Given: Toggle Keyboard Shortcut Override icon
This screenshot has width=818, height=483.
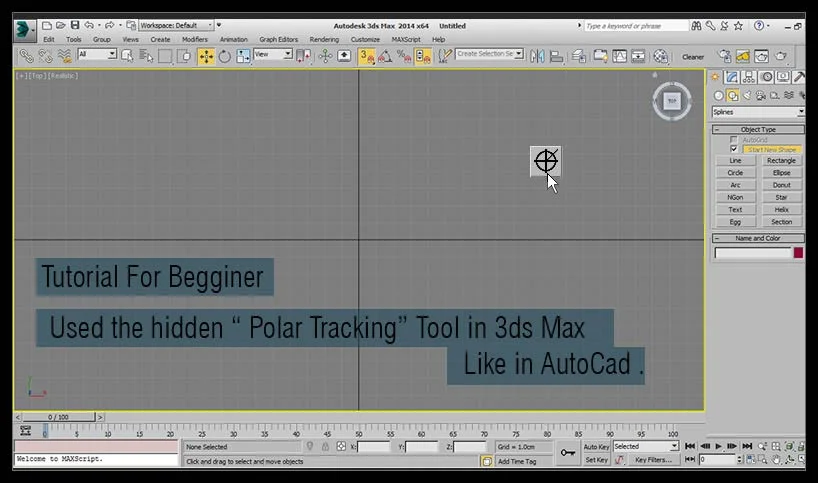Looking at the screenshot, I should coord(344,56).
